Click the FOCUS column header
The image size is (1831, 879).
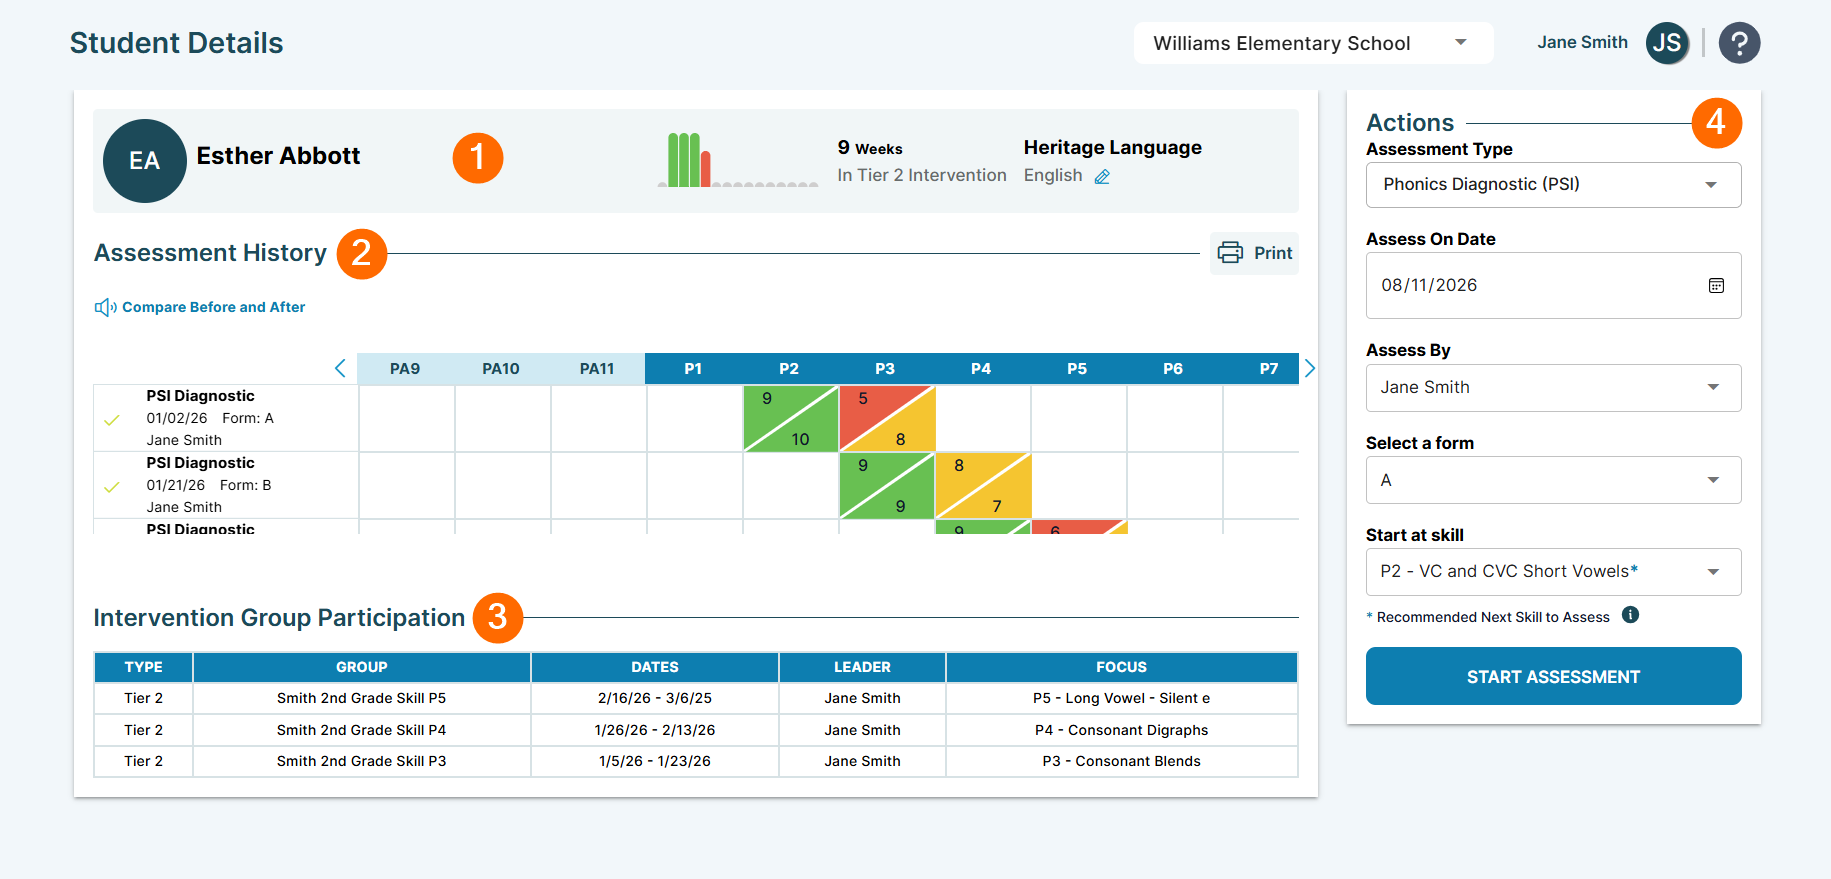(1121, 667)
